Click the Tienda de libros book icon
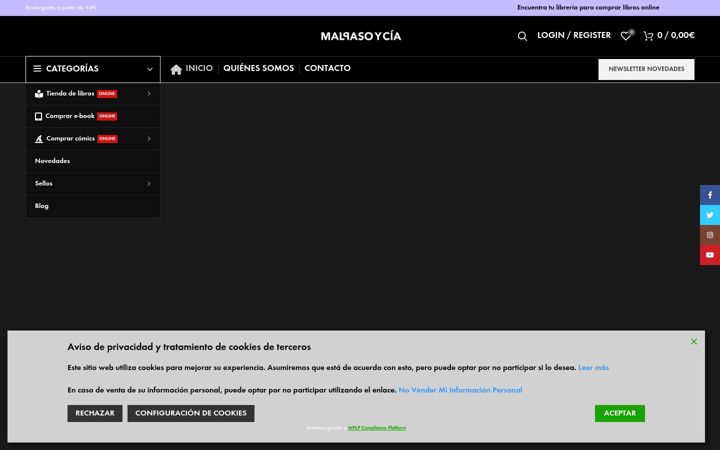Screen dimensions: 720x450 (x=39, y=94)
